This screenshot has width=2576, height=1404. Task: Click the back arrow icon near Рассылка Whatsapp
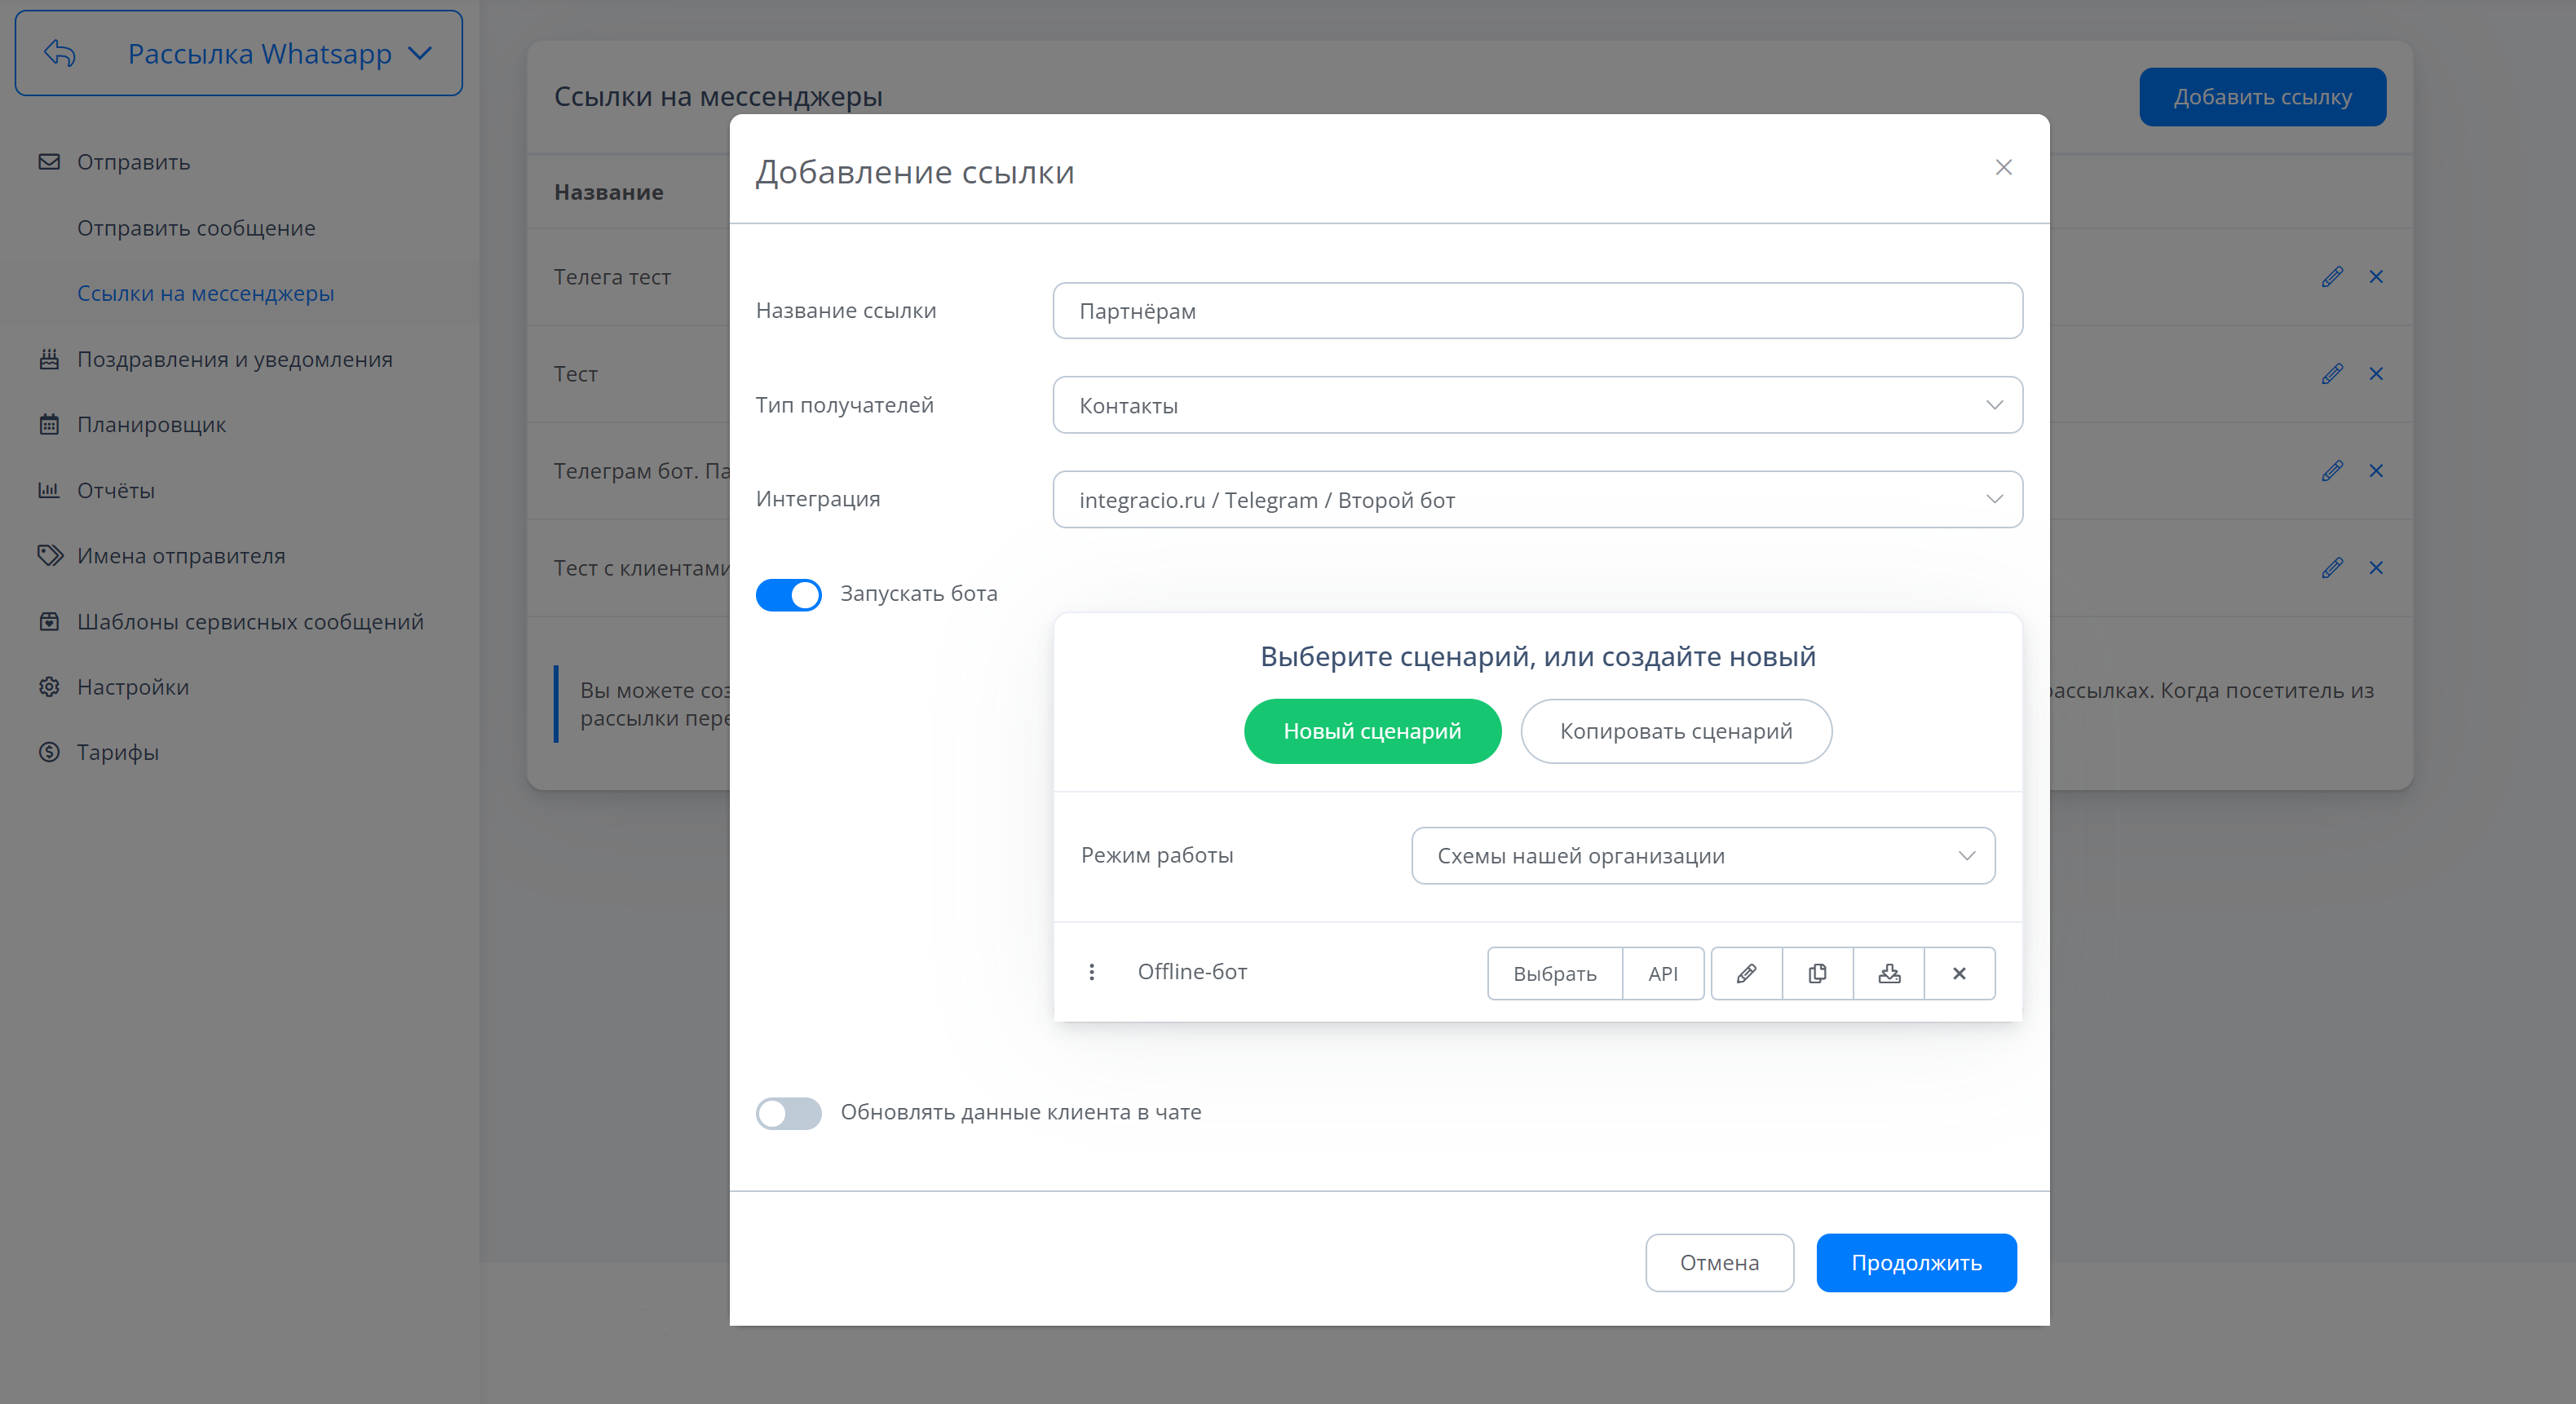pyautogui.click(x=60, y=53)
